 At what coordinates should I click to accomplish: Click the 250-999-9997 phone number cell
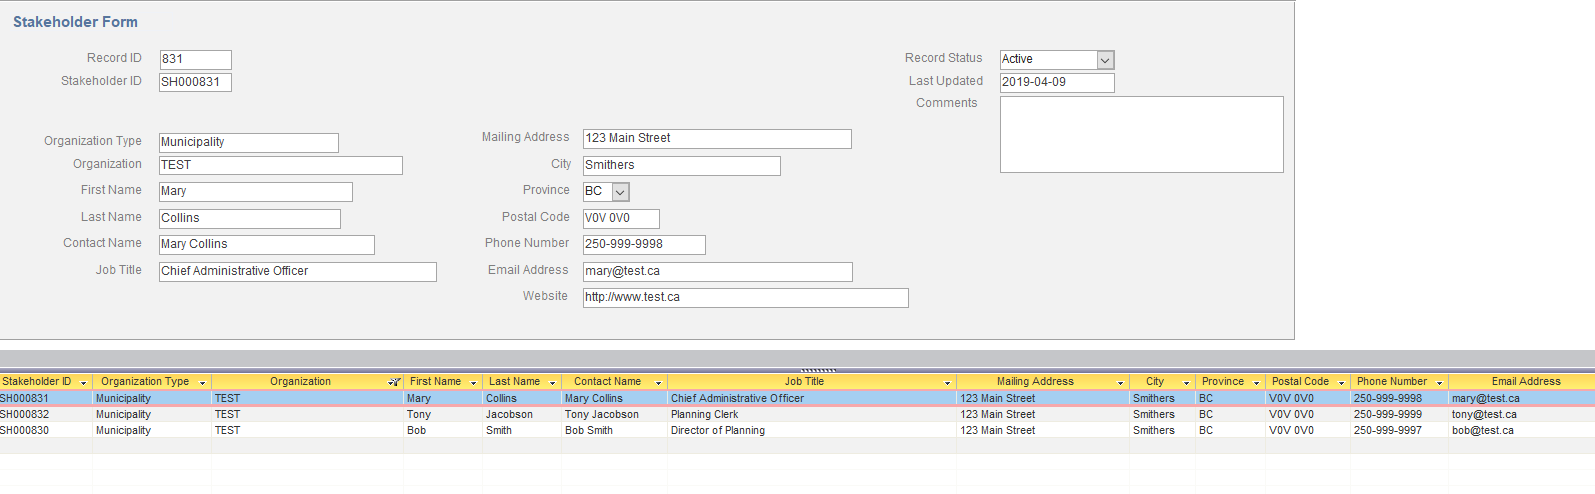click(1399, 430)
